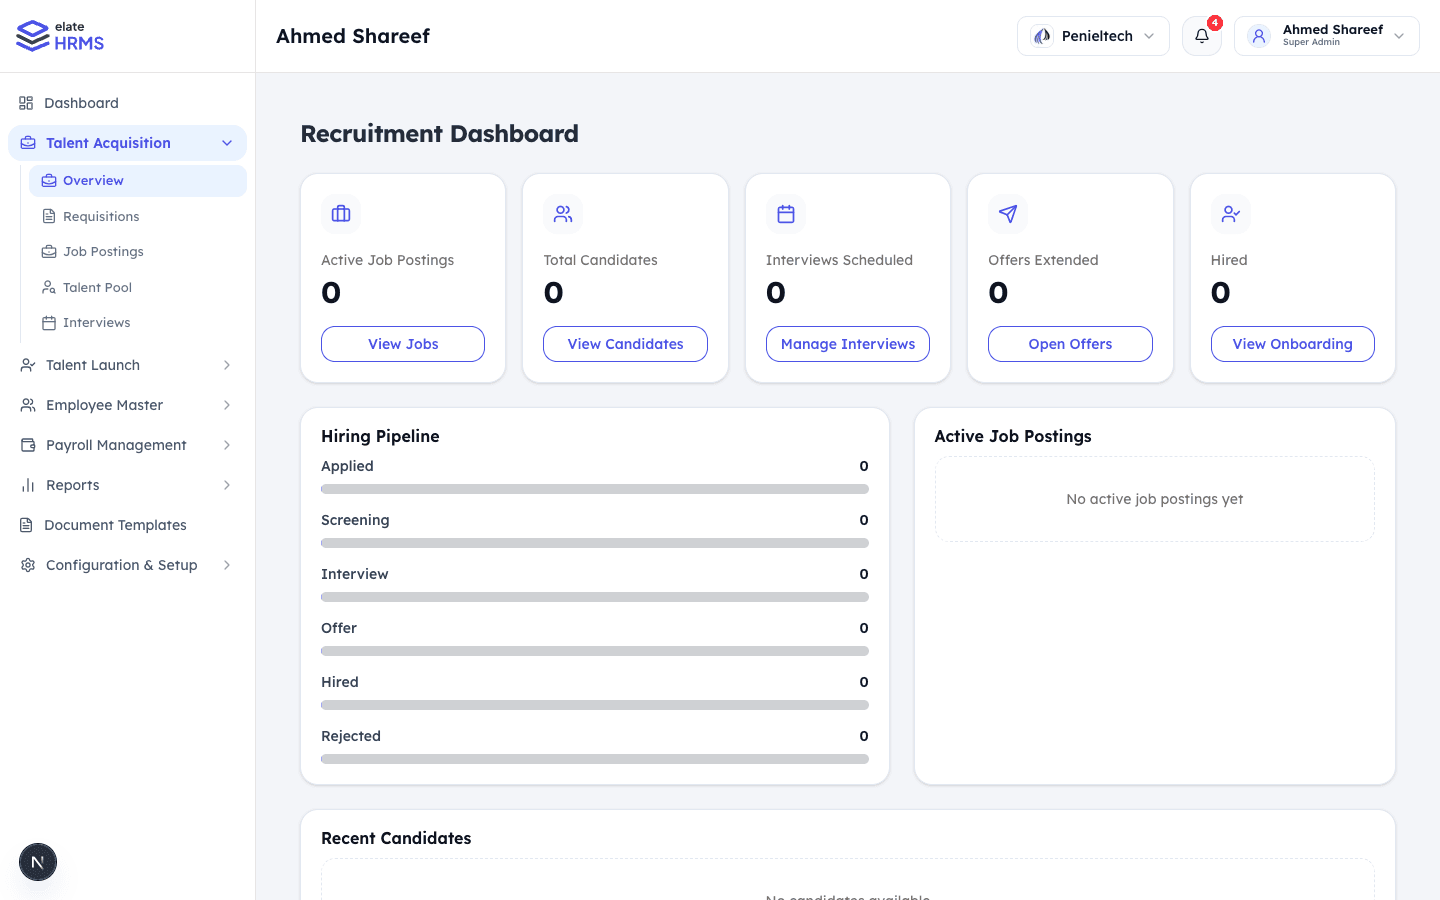The image size is (1440, 900).
Task: Click the Interviews Scheduled calendar icon
Action: (x=785, y=213)
